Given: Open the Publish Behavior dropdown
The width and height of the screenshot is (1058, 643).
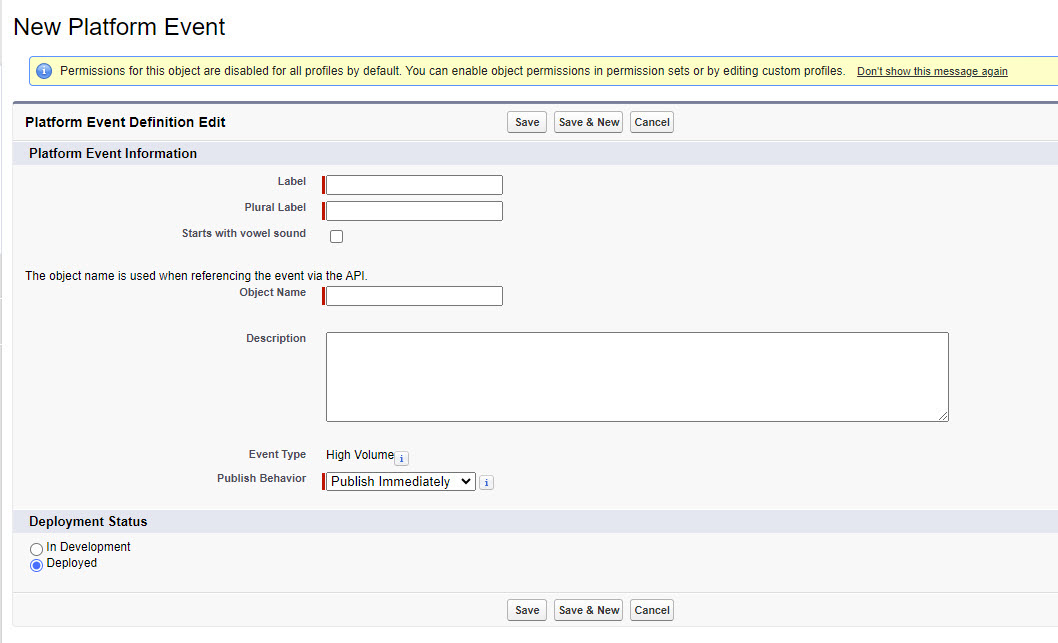Looking at the screenshot, I should 401,482.
